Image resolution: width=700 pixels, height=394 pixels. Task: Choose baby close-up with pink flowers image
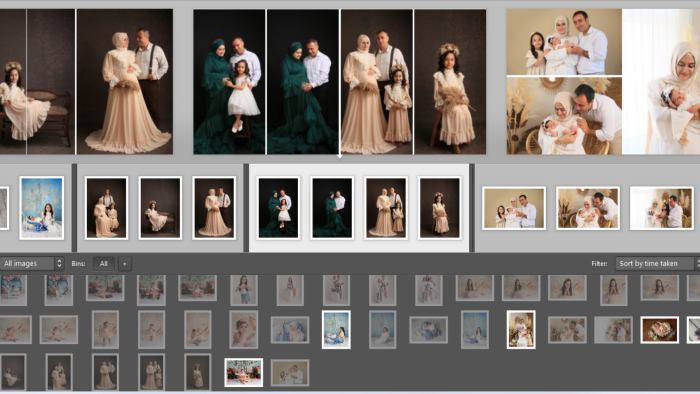click(x=243, y=330)
